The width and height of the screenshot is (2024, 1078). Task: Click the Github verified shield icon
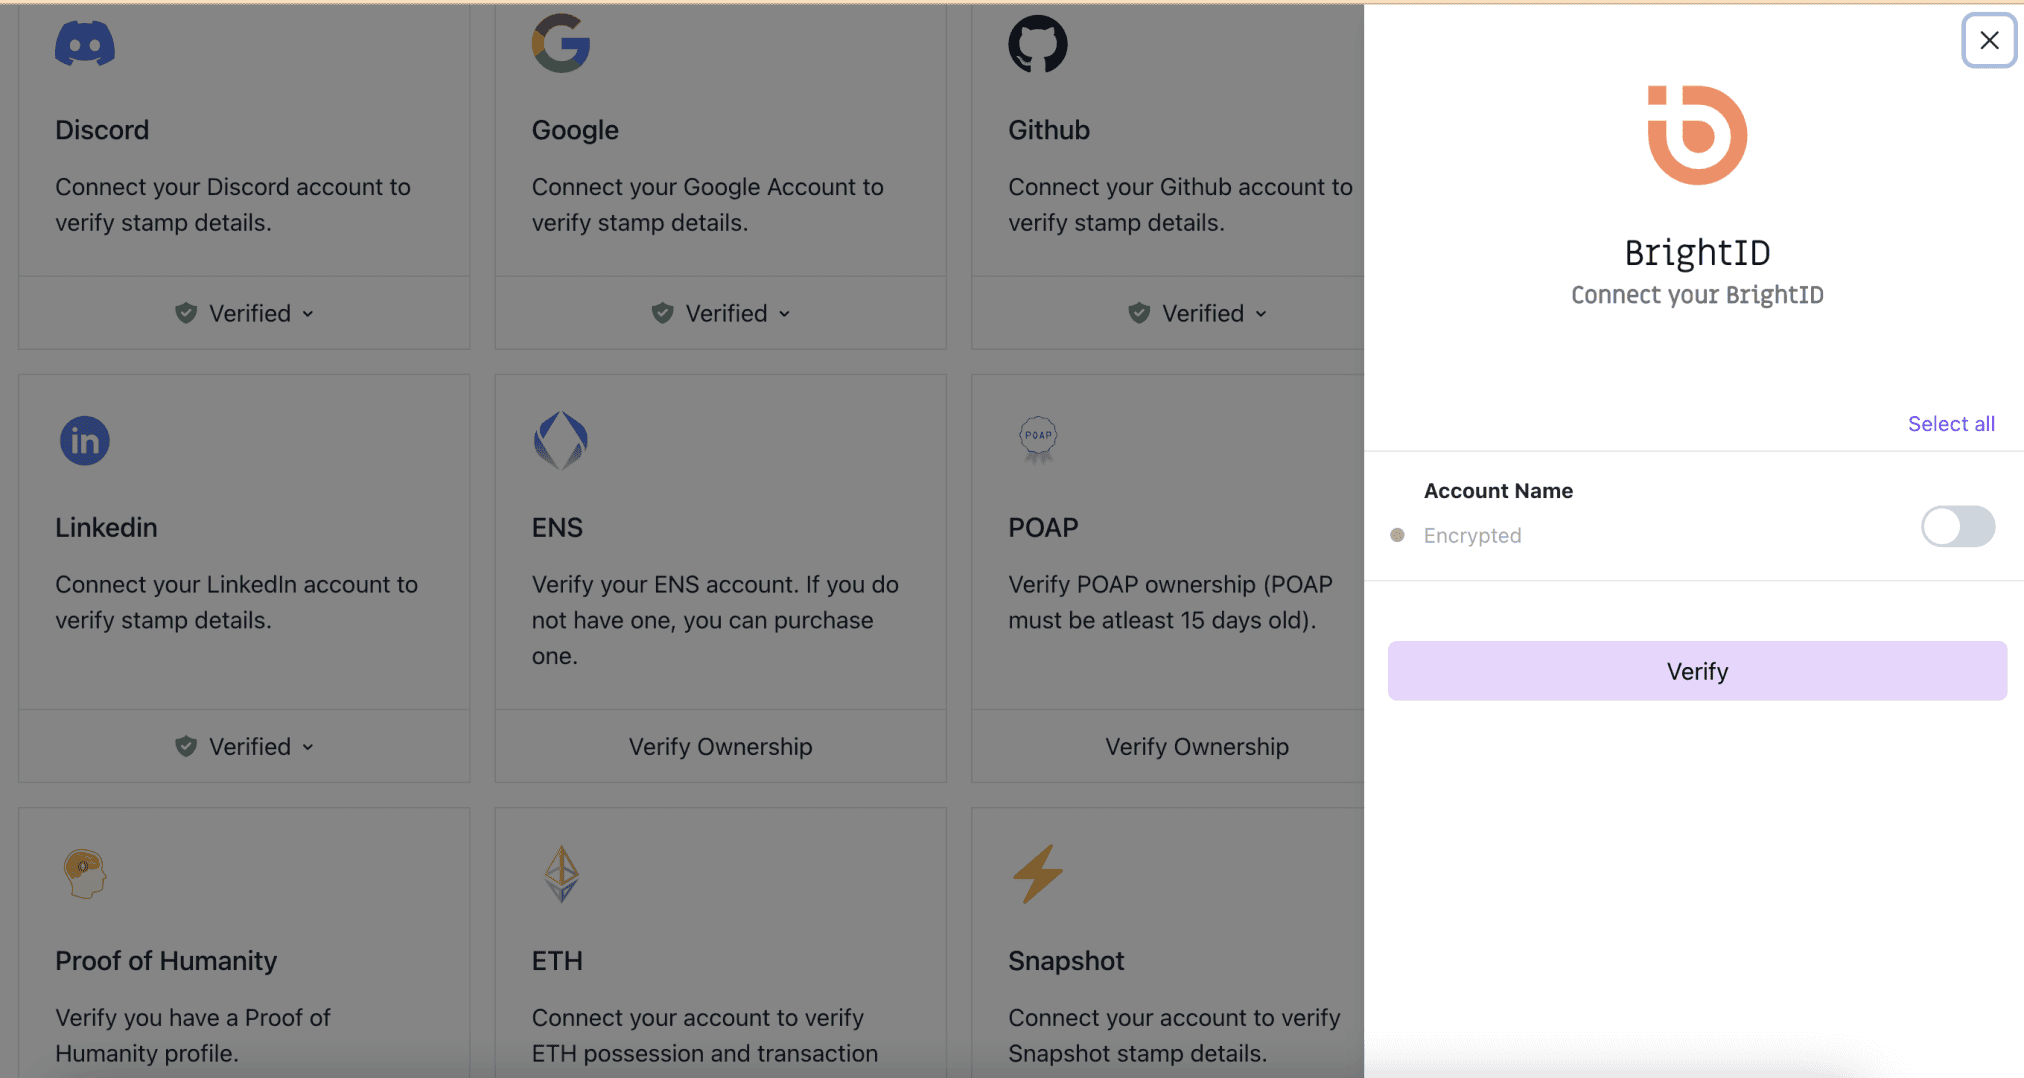point(1139,313)
